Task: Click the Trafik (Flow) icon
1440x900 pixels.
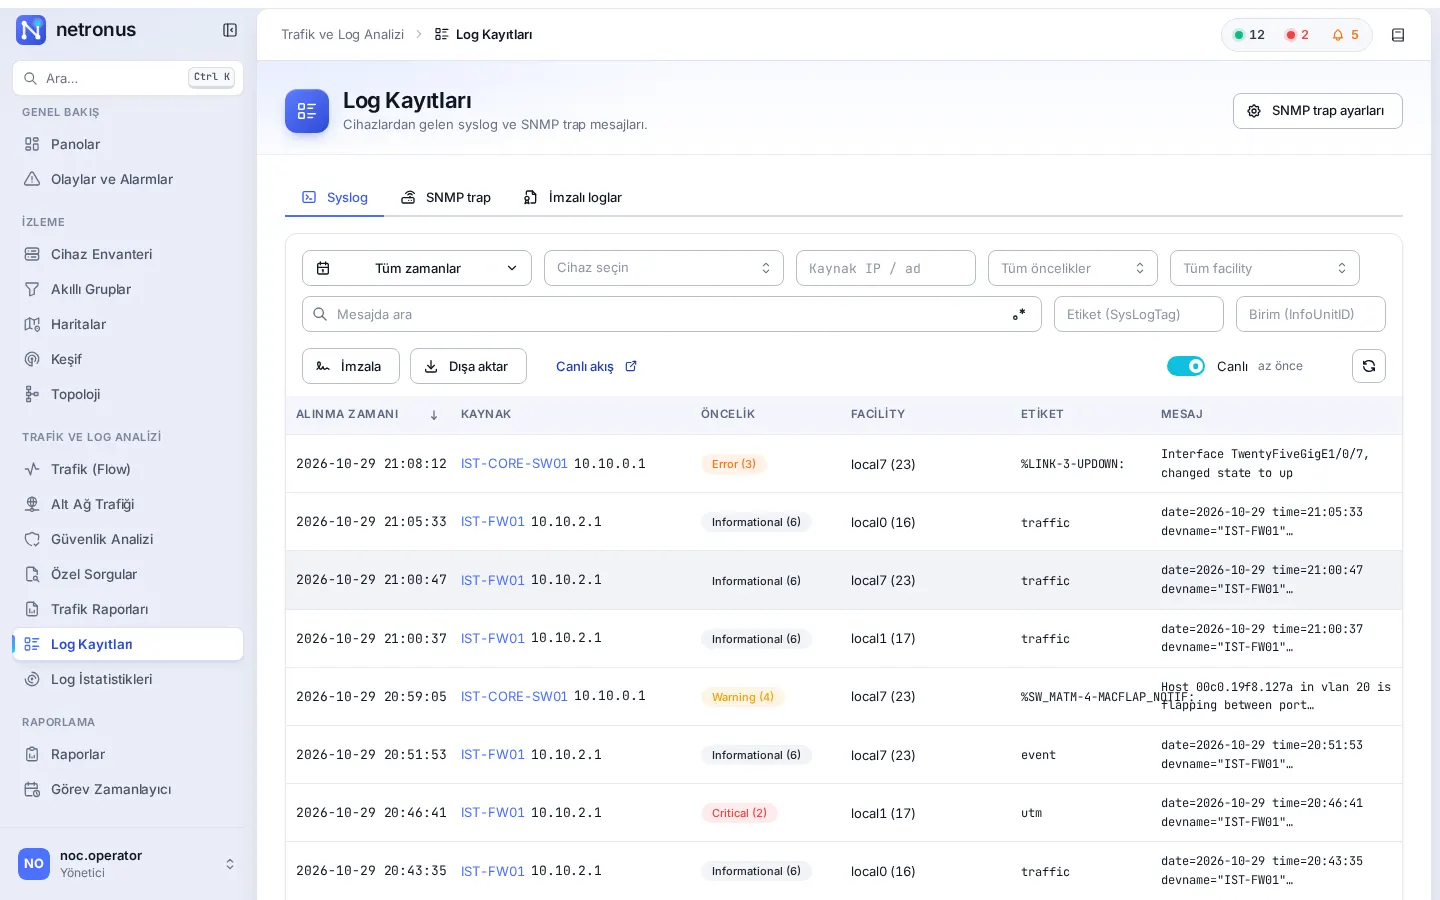Action: pos(32,469)
